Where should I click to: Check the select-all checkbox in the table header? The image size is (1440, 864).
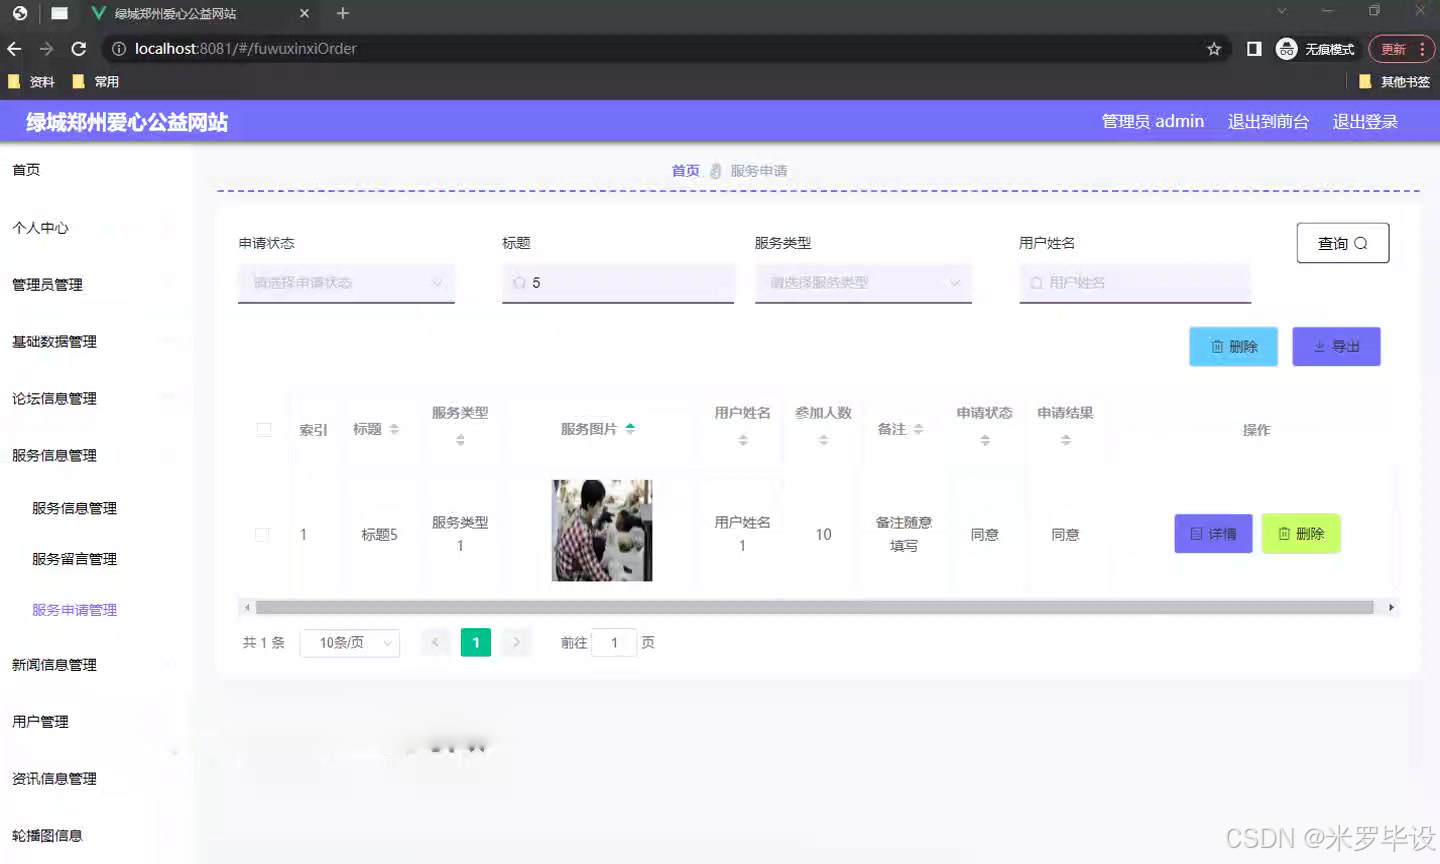tap(264, 429)
